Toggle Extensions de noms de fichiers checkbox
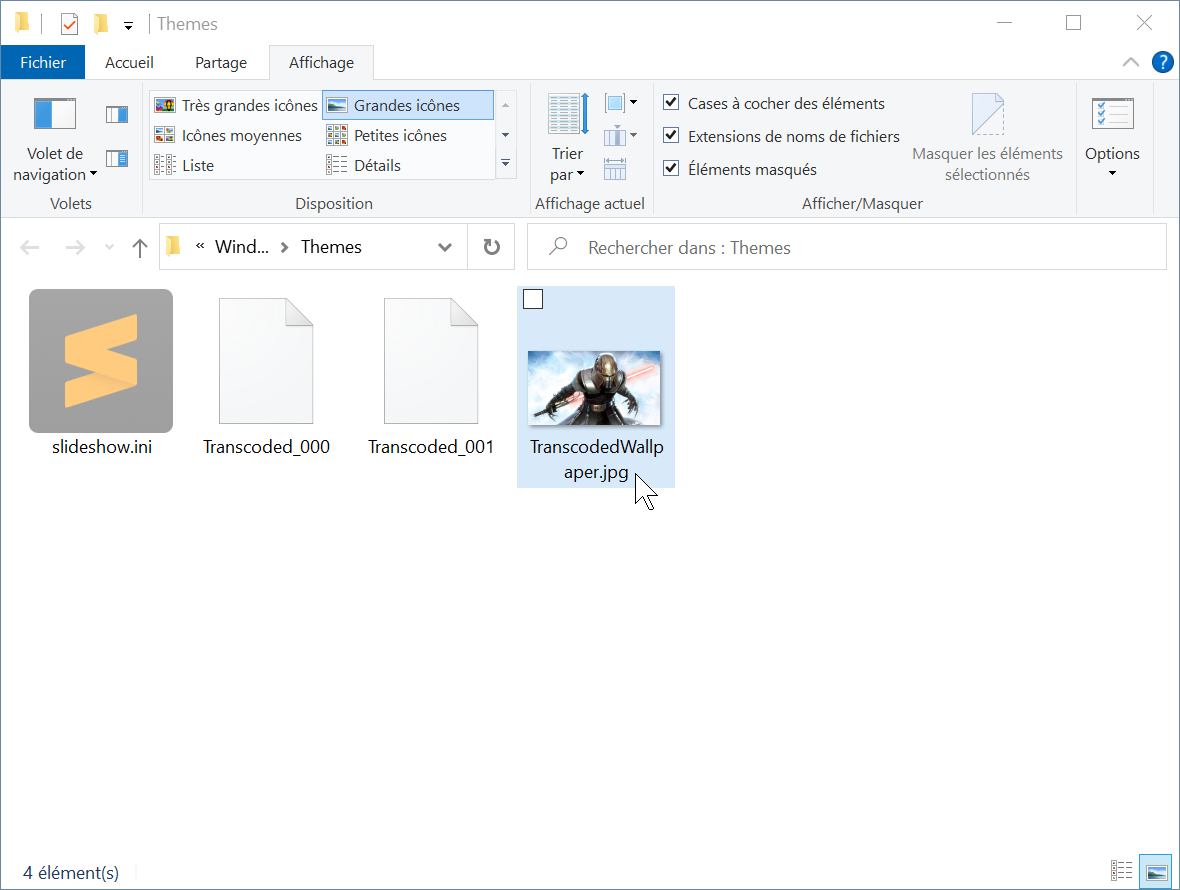 671,136
